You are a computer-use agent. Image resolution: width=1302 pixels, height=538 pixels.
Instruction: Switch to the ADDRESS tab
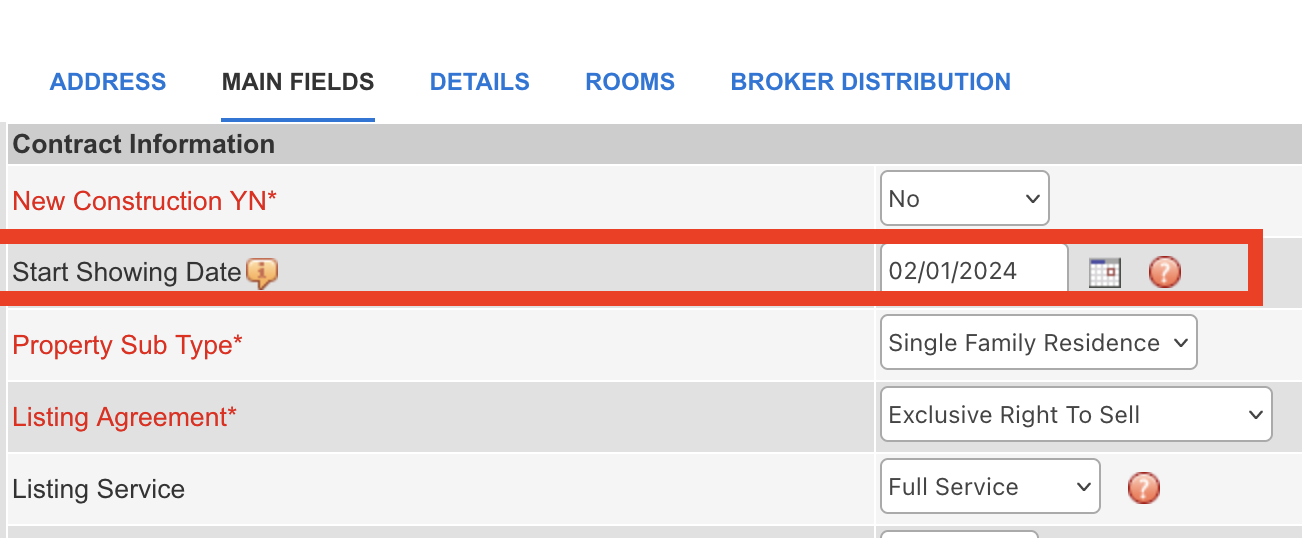point(108,82)
